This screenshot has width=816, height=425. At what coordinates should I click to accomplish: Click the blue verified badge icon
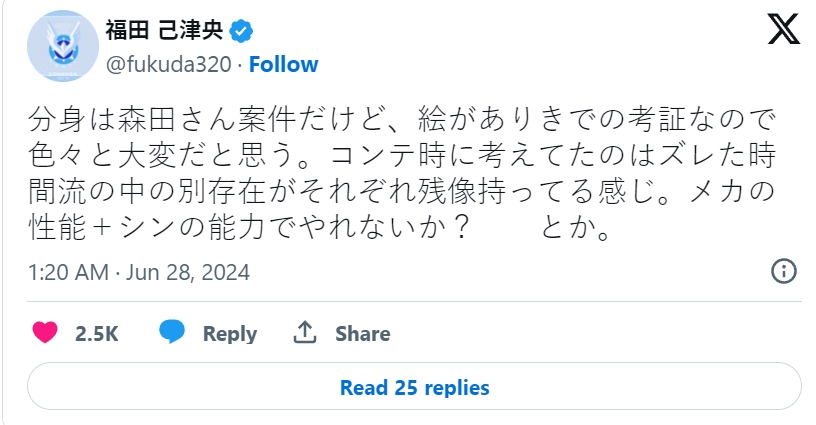(241, 31)
